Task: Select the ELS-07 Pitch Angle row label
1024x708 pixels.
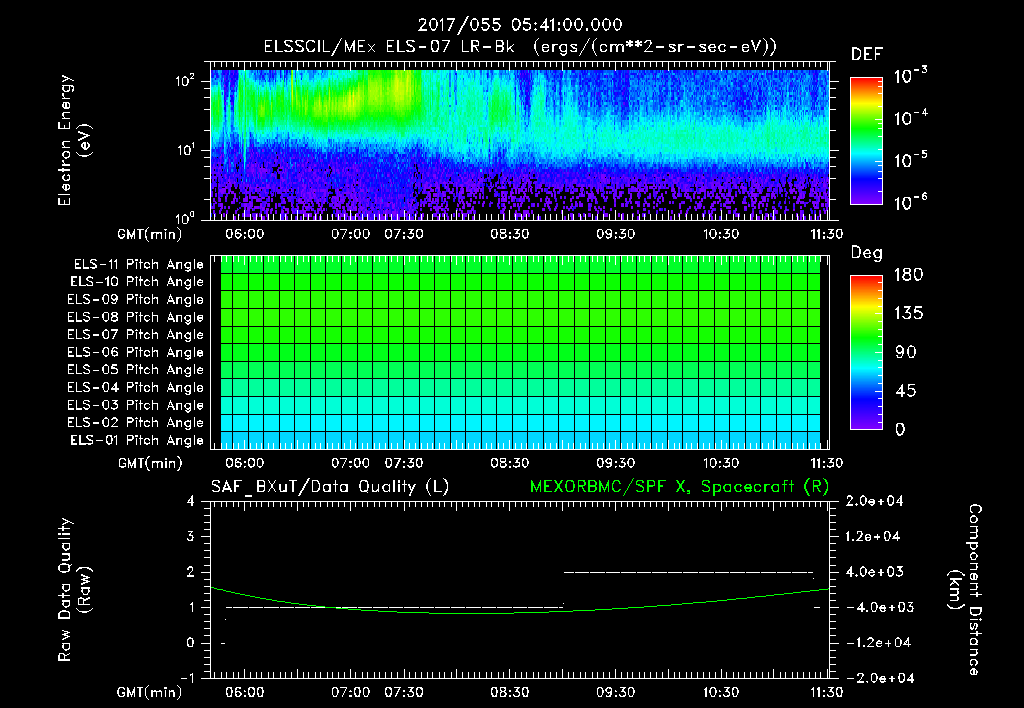Action: (x=136, y=335)
